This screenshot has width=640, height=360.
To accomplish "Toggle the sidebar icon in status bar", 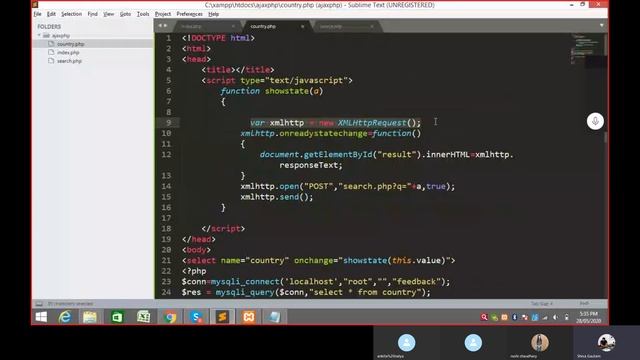I will coord(39,304).
